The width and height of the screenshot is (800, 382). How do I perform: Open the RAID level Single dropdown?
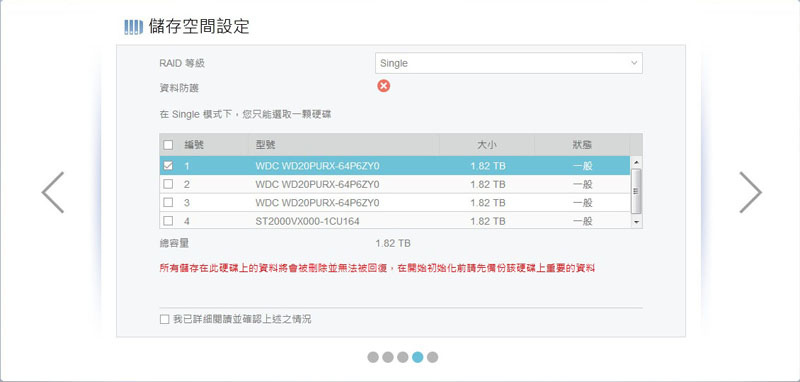tap(509, 63)
